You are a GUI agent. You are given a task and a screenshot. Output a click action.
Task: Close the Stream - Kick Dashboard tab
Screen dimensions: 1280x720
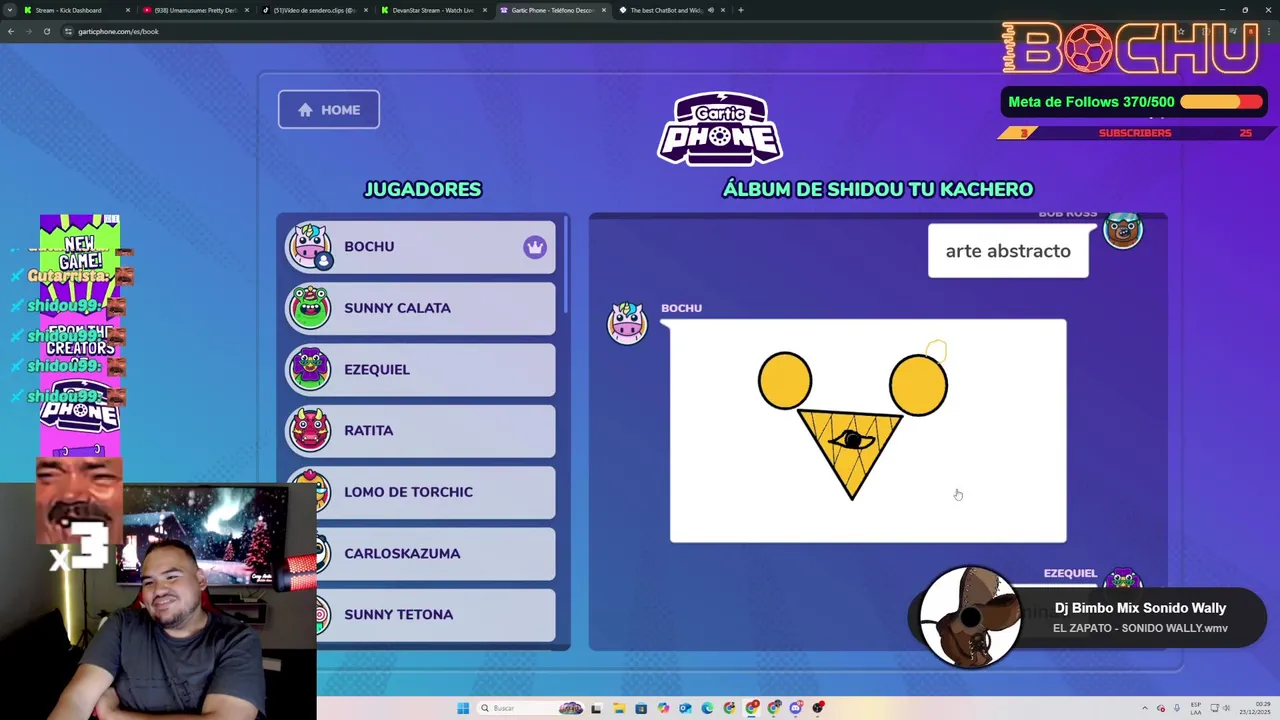point(128,10)
